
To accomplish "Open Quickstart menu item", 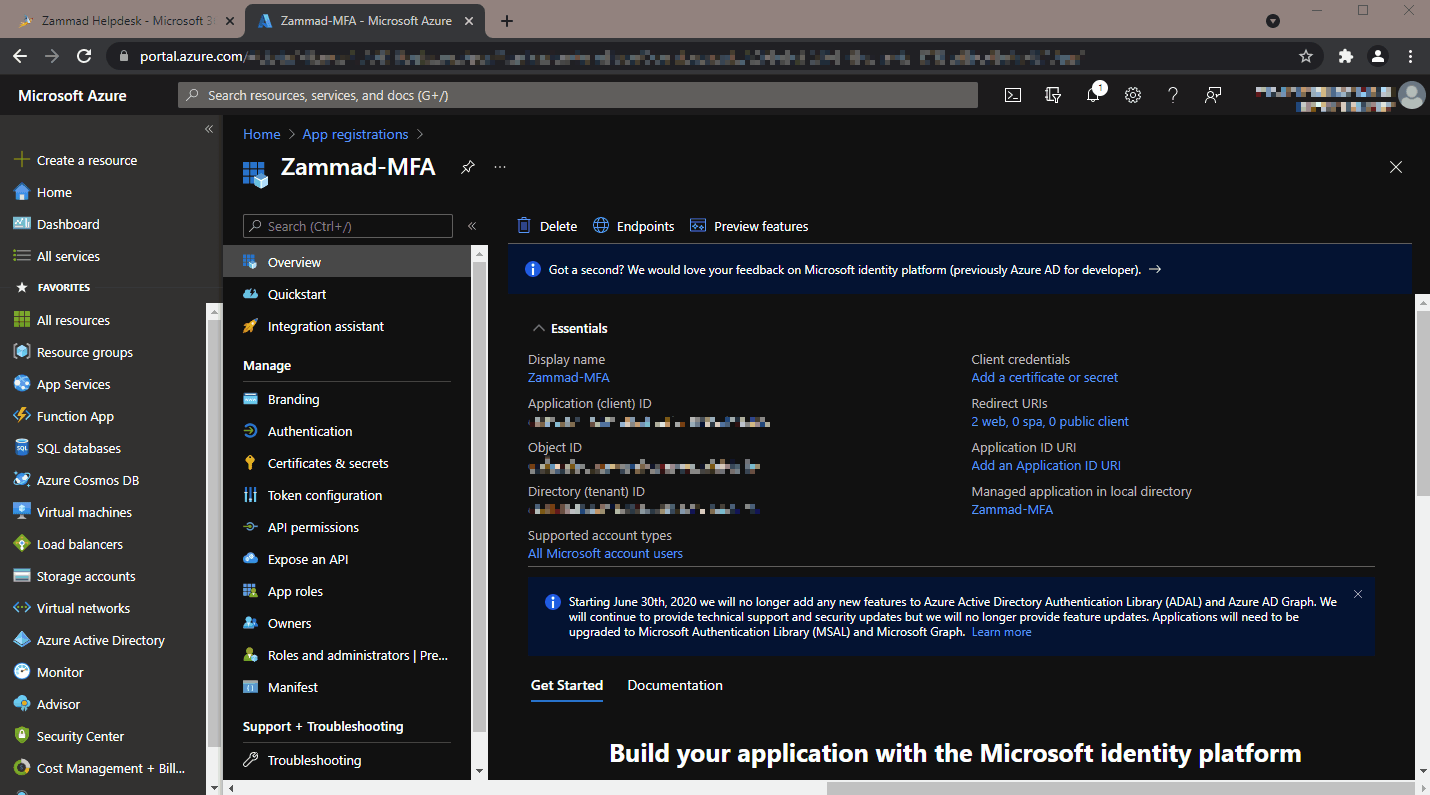I will (346, 294).
